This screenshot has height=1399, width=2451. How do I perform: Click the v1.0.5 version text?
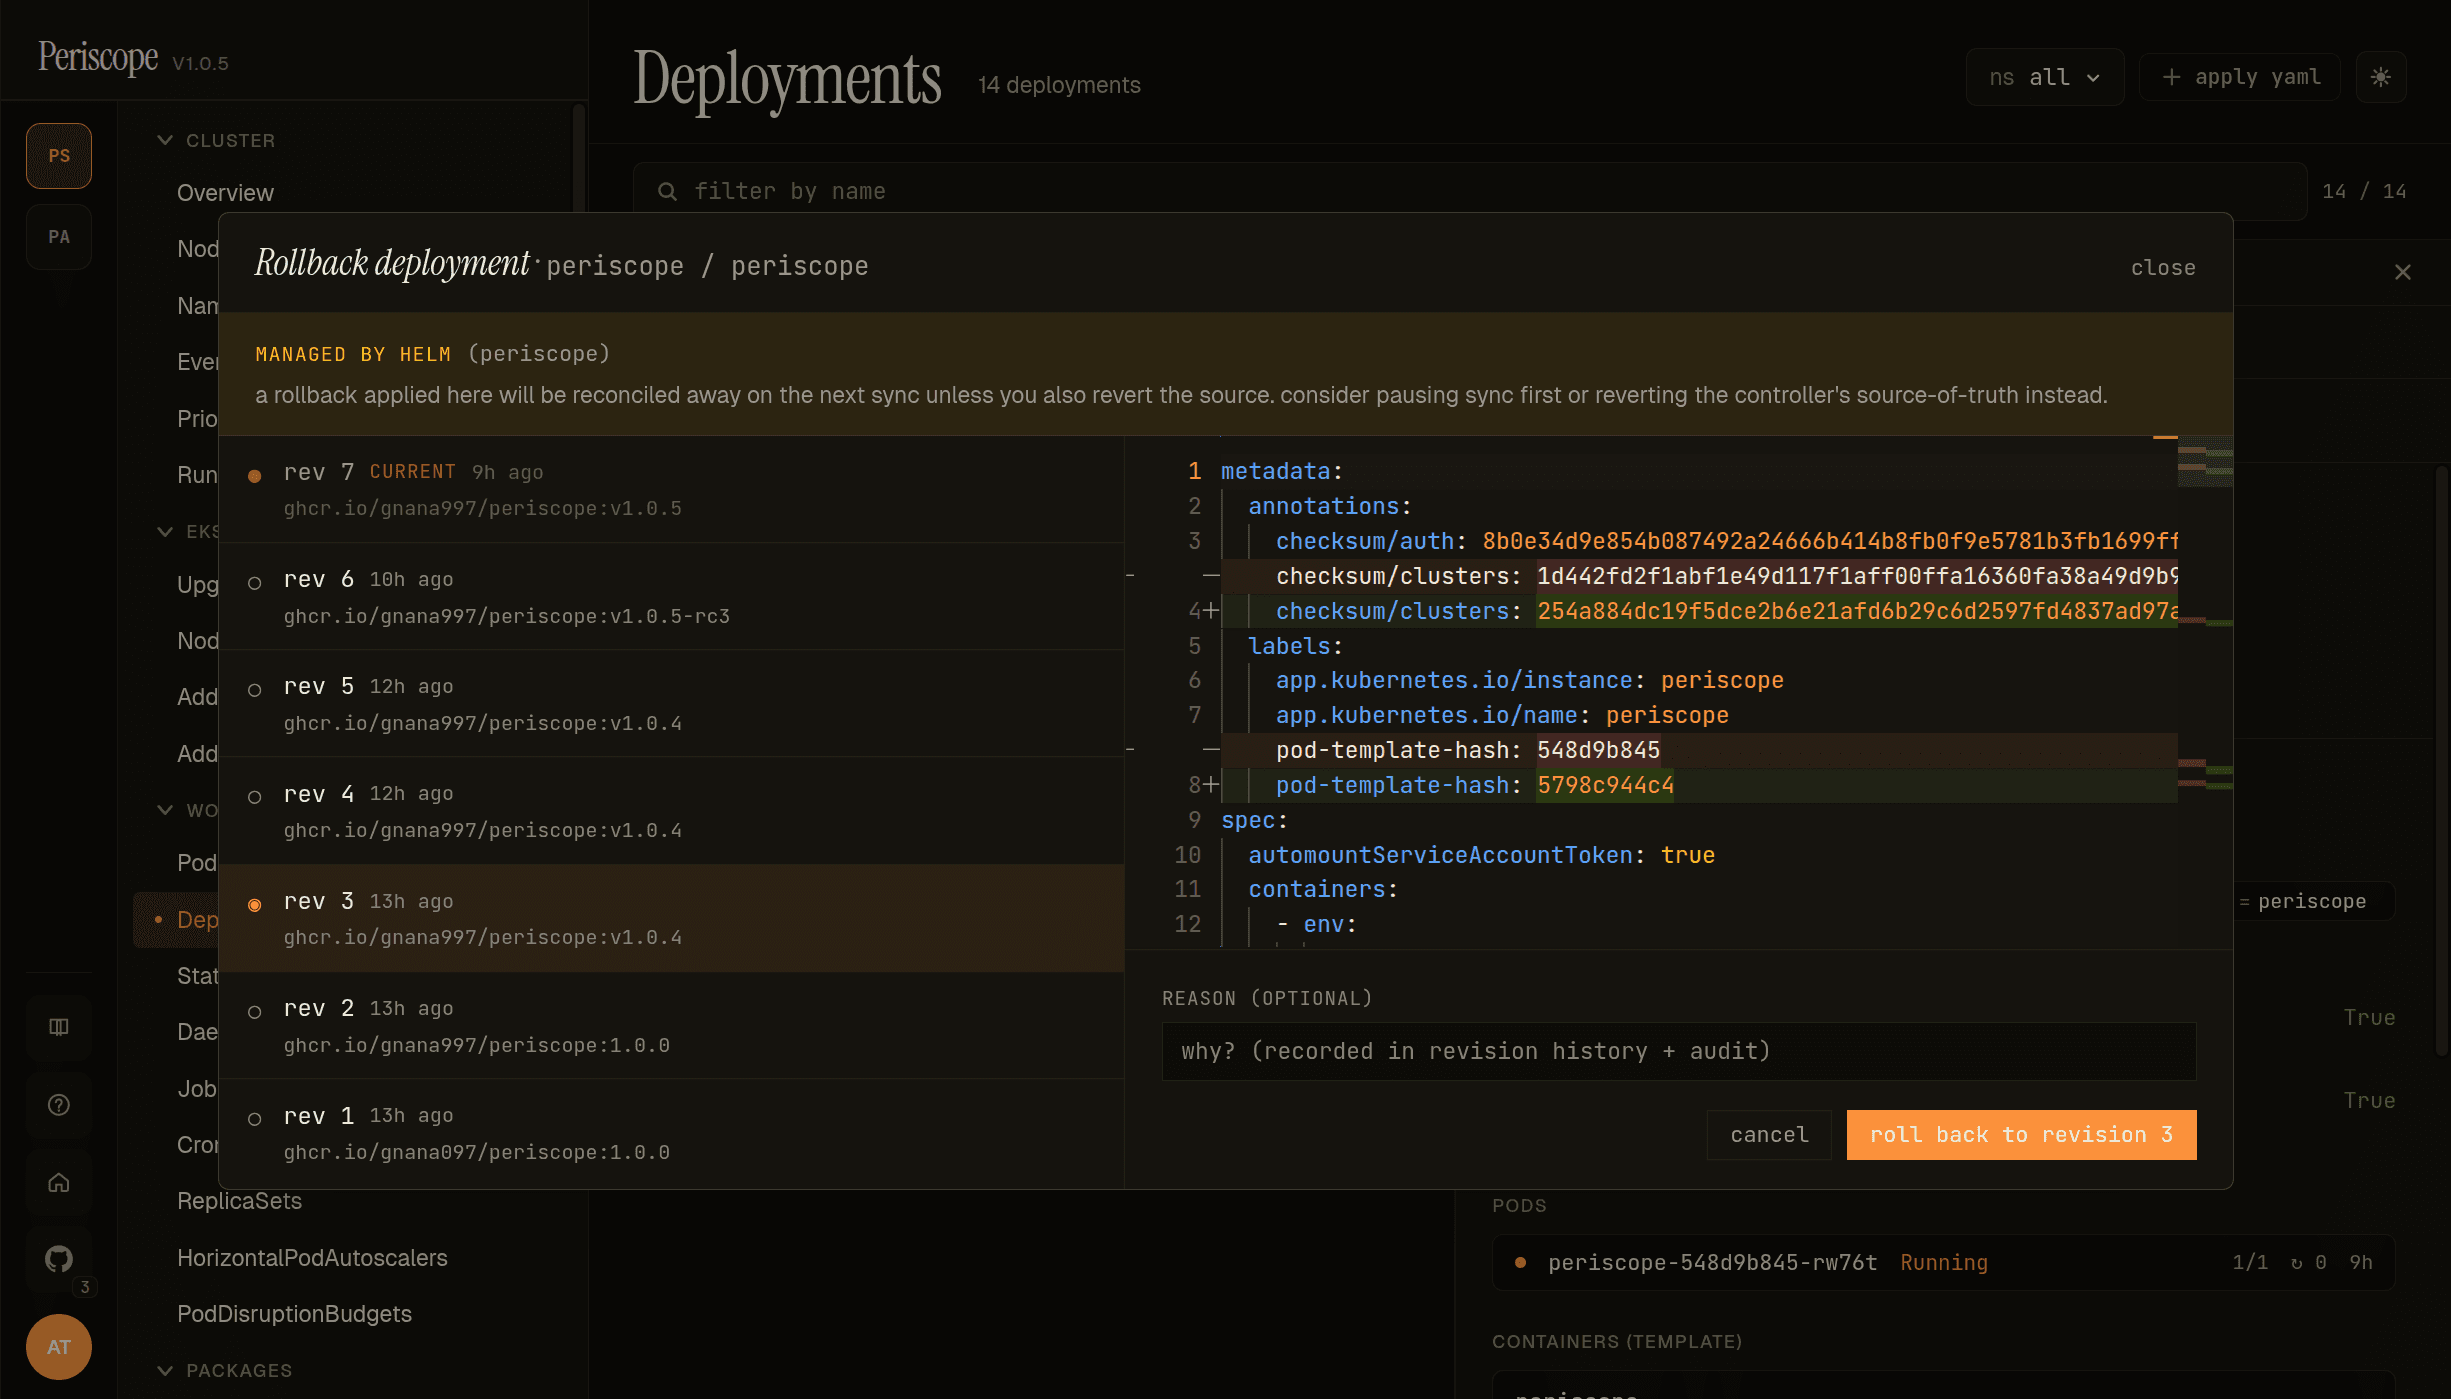tap(200, 63)
